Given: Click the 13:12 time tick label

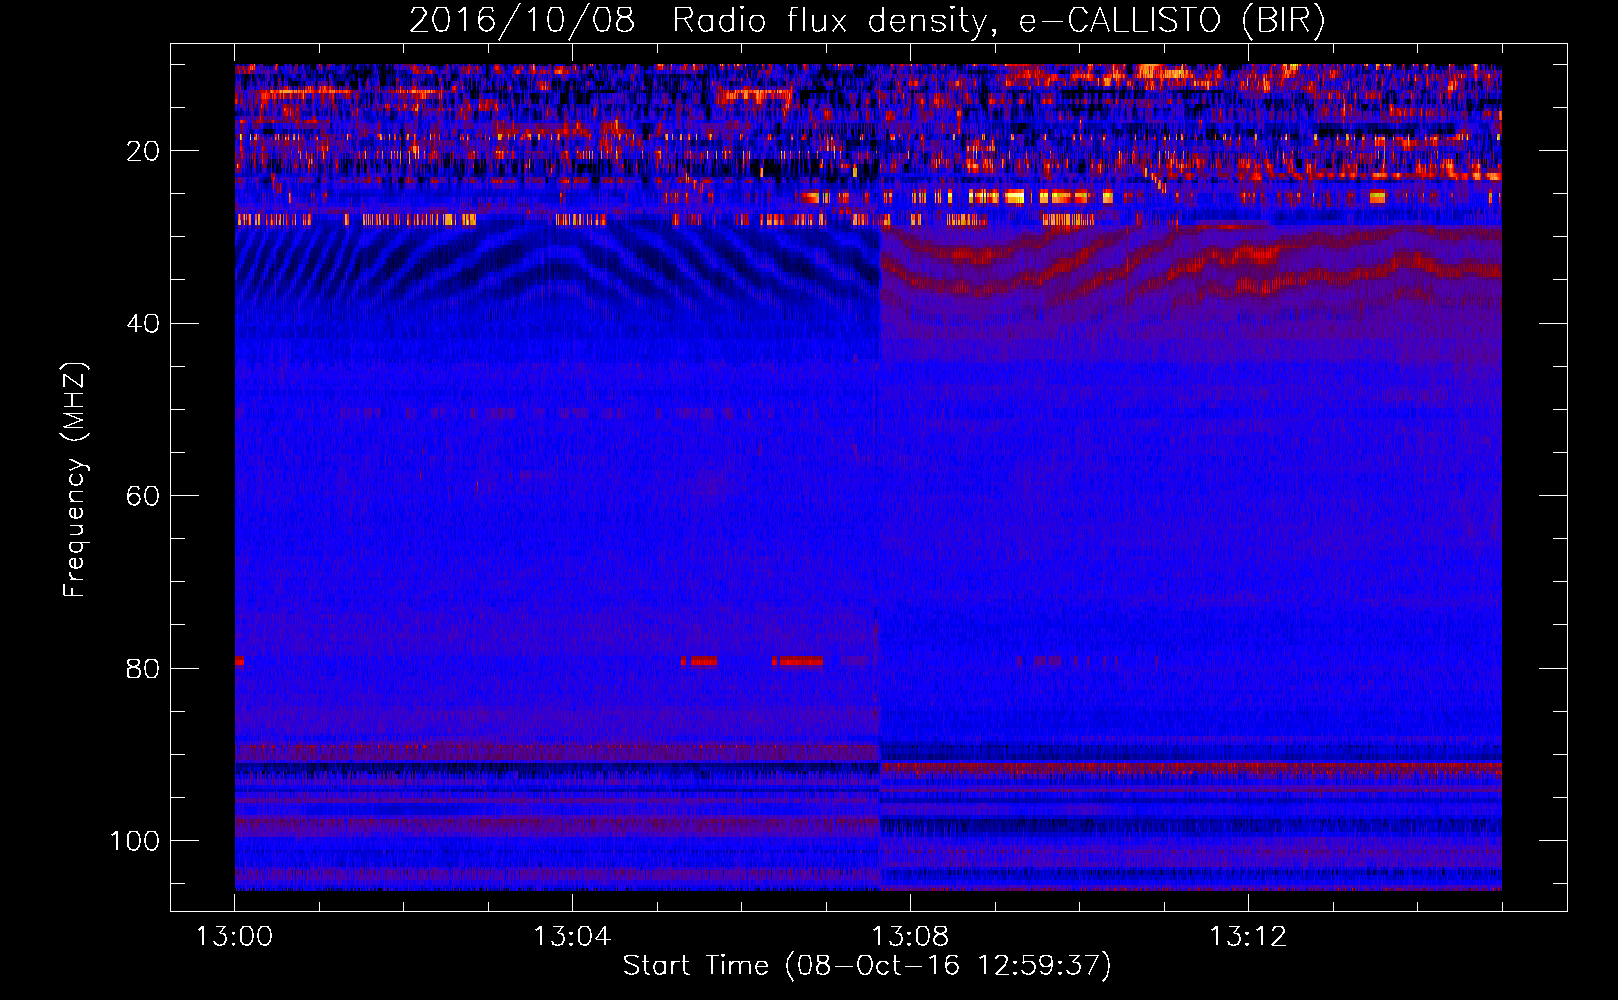Looking at the screenshot, I should point(1248,937).
